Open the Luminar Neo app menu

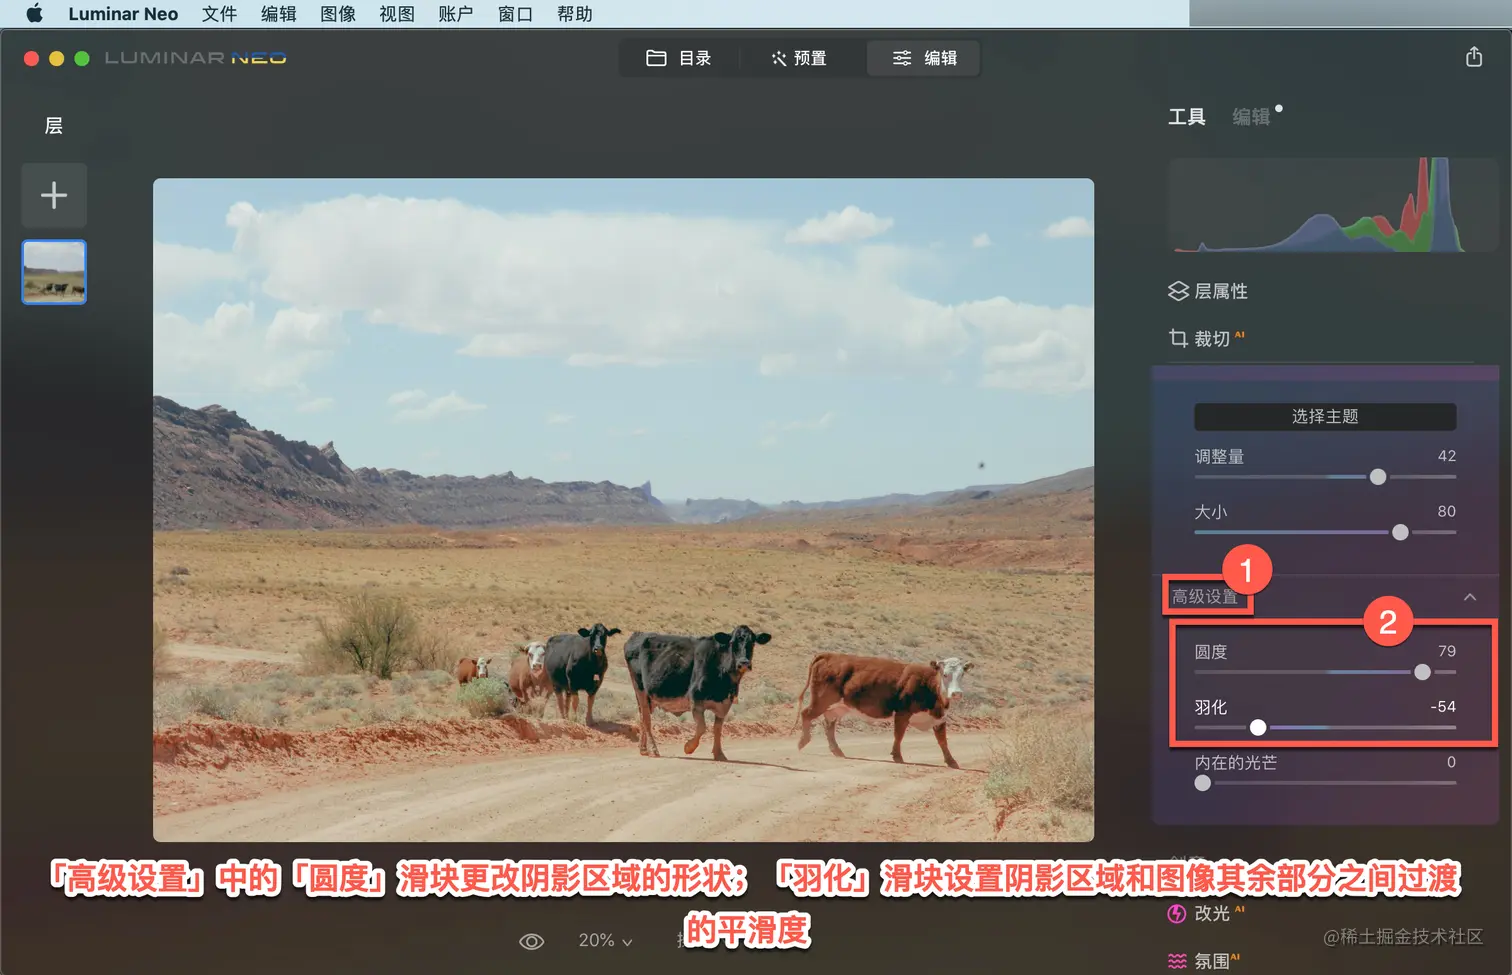tap(123, 14)
